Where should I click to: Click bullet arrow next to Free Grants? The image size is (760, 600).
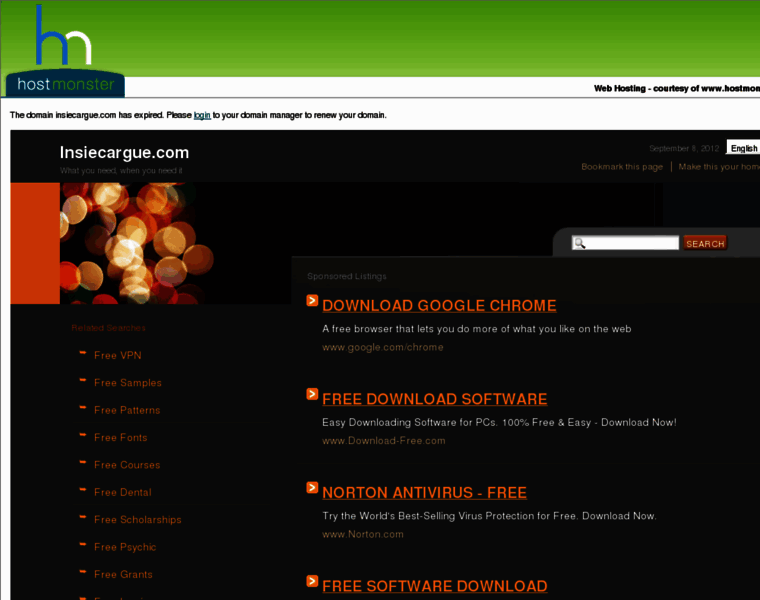[x=83, y=572]
